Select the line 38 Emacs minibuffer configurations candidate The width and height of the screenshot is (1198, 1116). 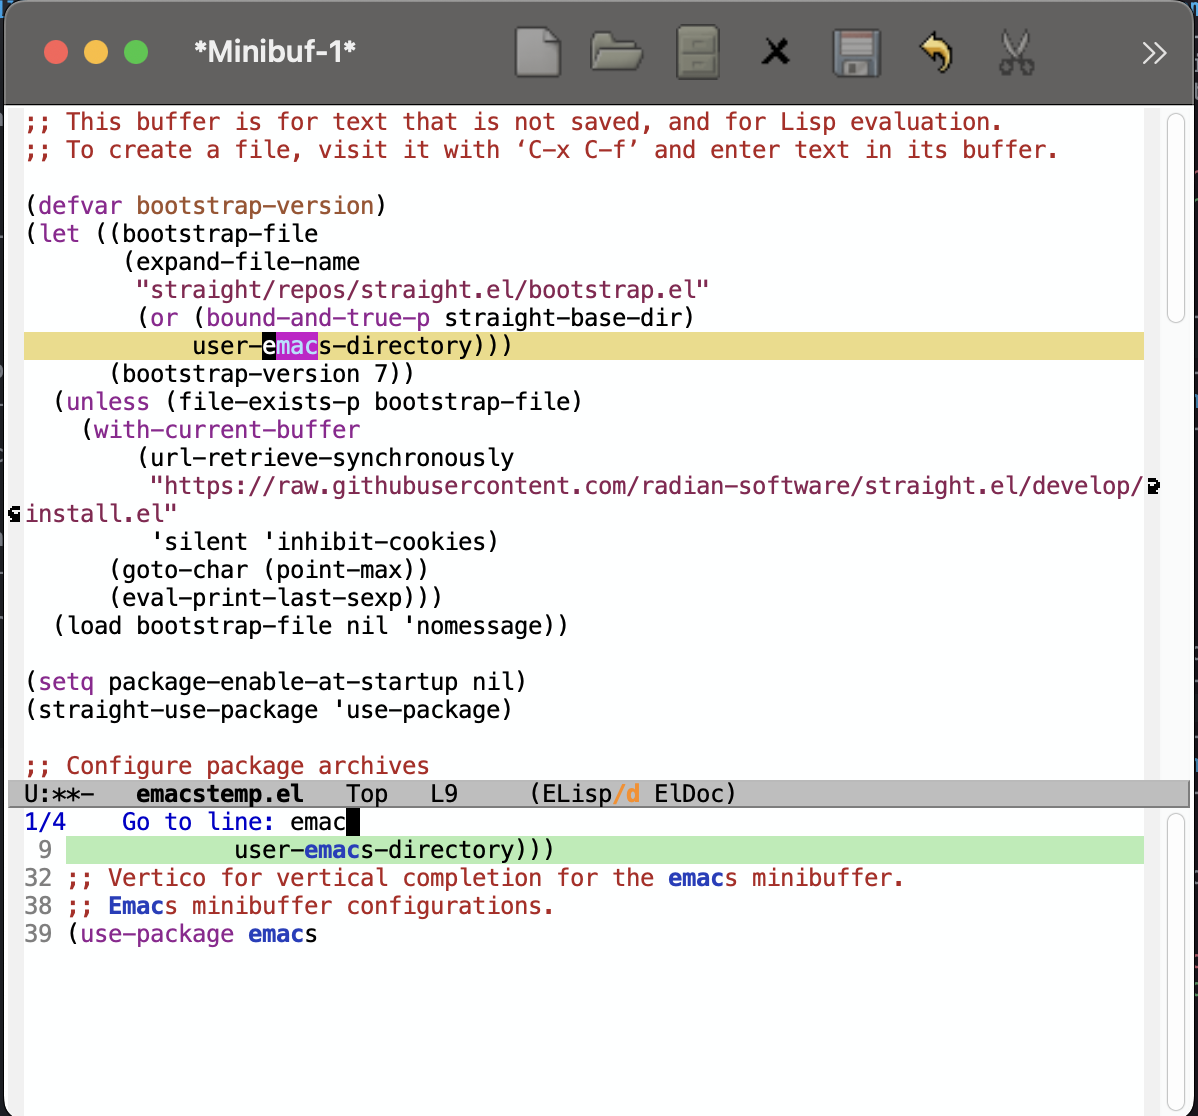584,906
